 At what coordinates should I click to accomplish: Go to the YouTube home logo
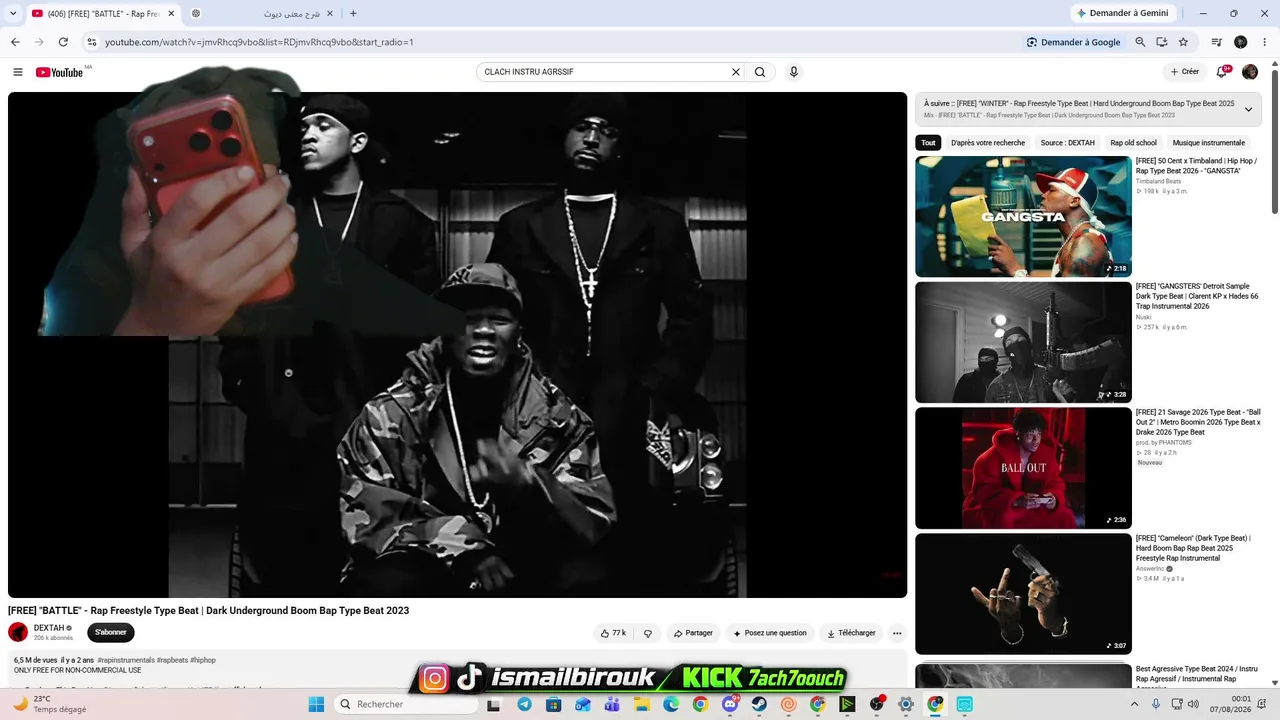point(60,72)
